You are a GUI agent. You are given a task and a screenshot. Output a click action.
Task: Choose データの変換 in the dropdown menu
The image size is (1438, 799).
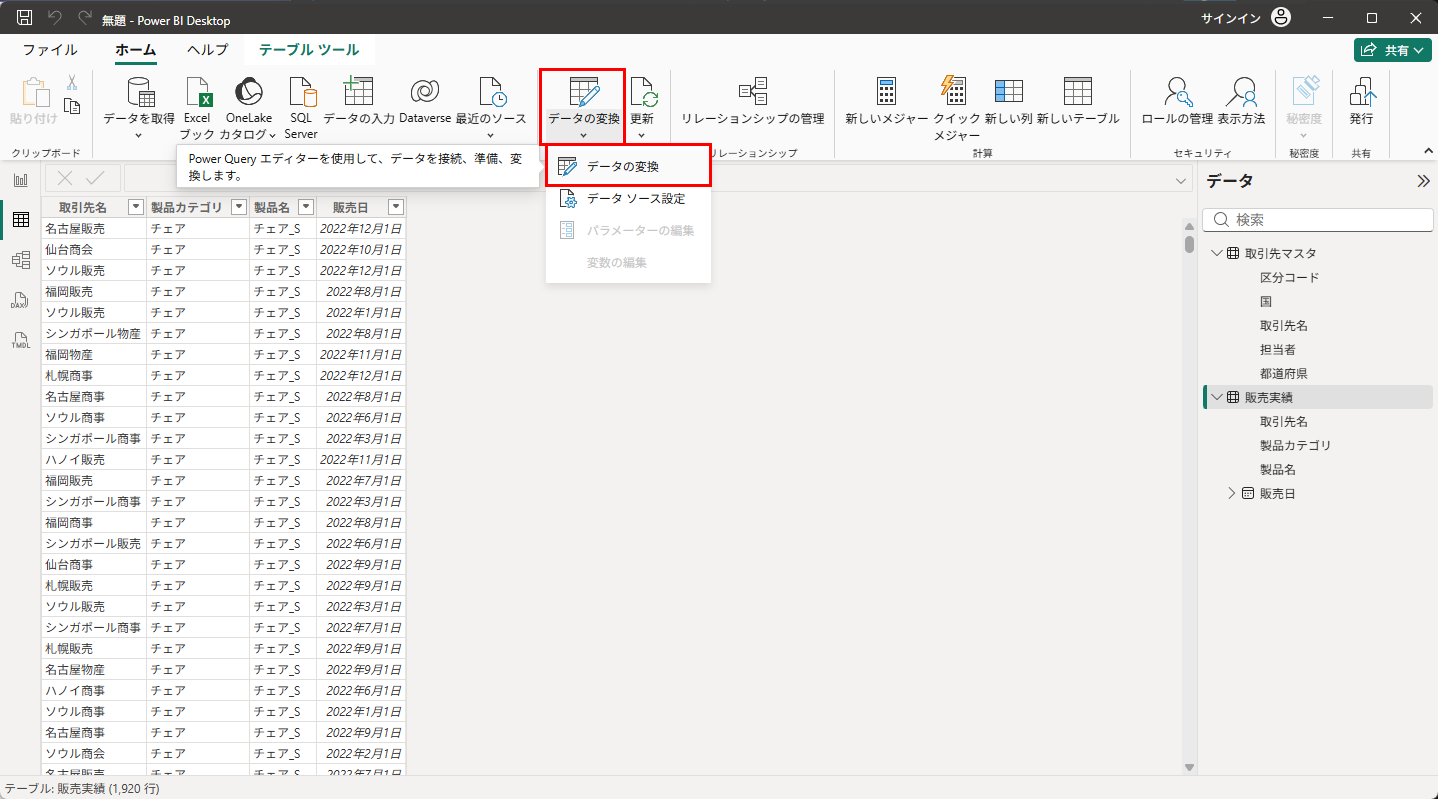[629, 166]
